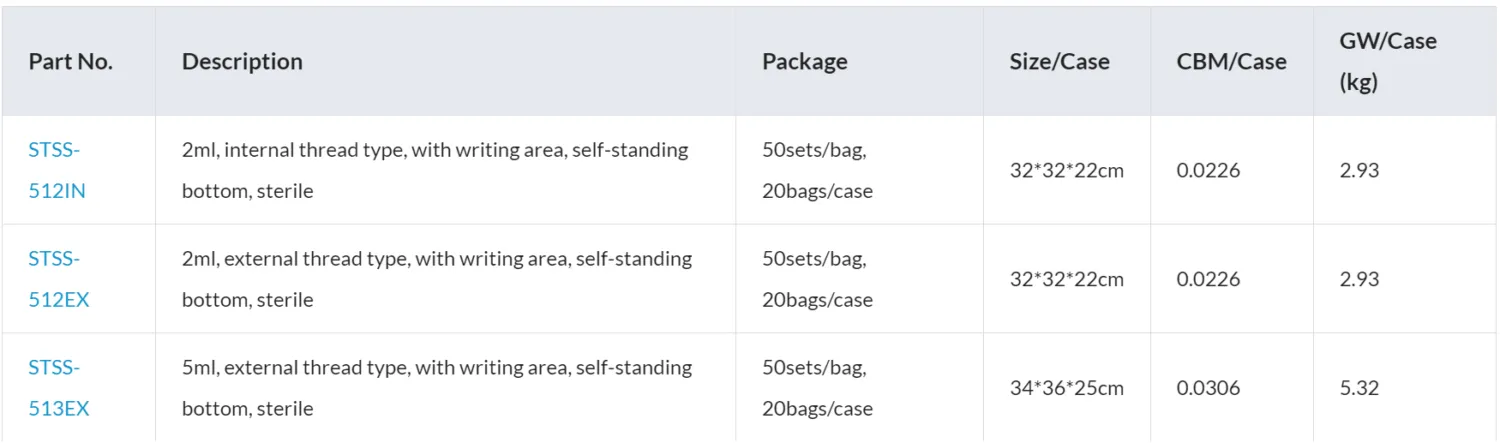Click the 5.32 gross weight value

[1359, 388]
